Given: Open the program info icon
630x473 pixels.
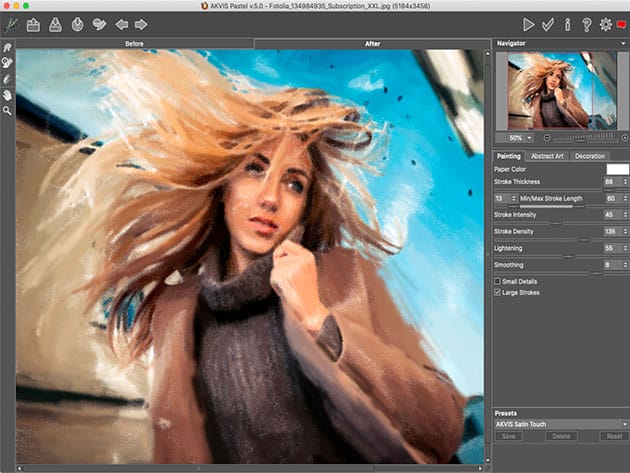Looking at the screenshot, I should (567, 24).
